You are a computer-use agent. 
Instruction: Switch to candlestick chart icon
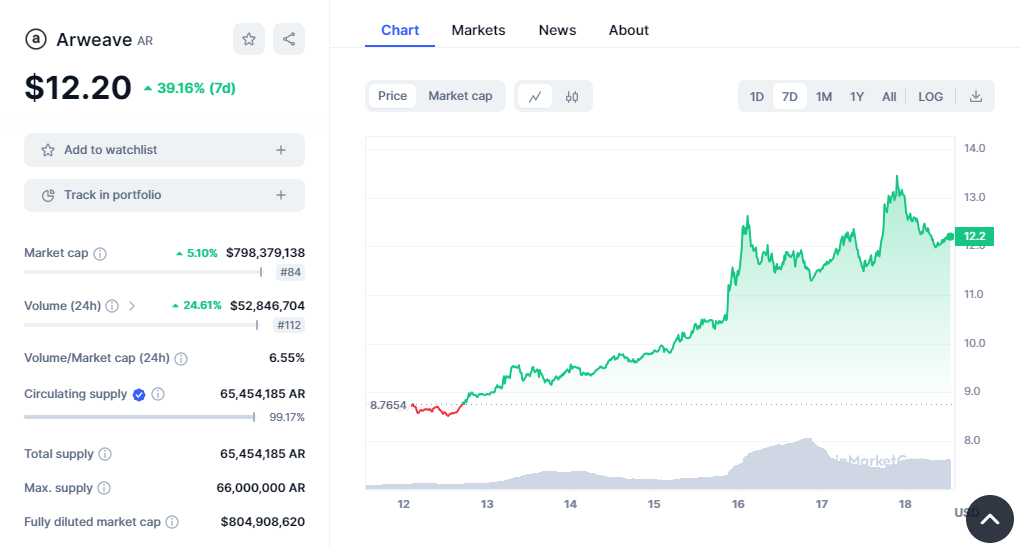tap(572, 96)
